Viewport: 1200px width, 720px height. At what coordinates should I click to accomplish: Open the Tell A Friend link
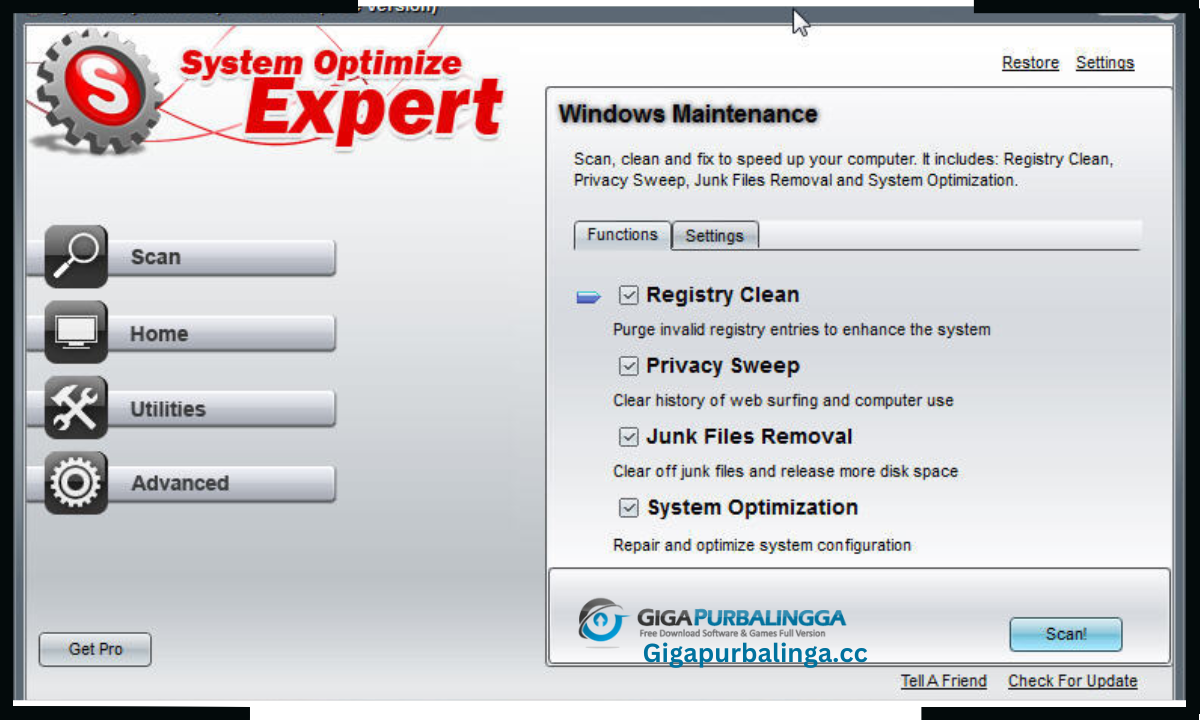pos(943,681)
